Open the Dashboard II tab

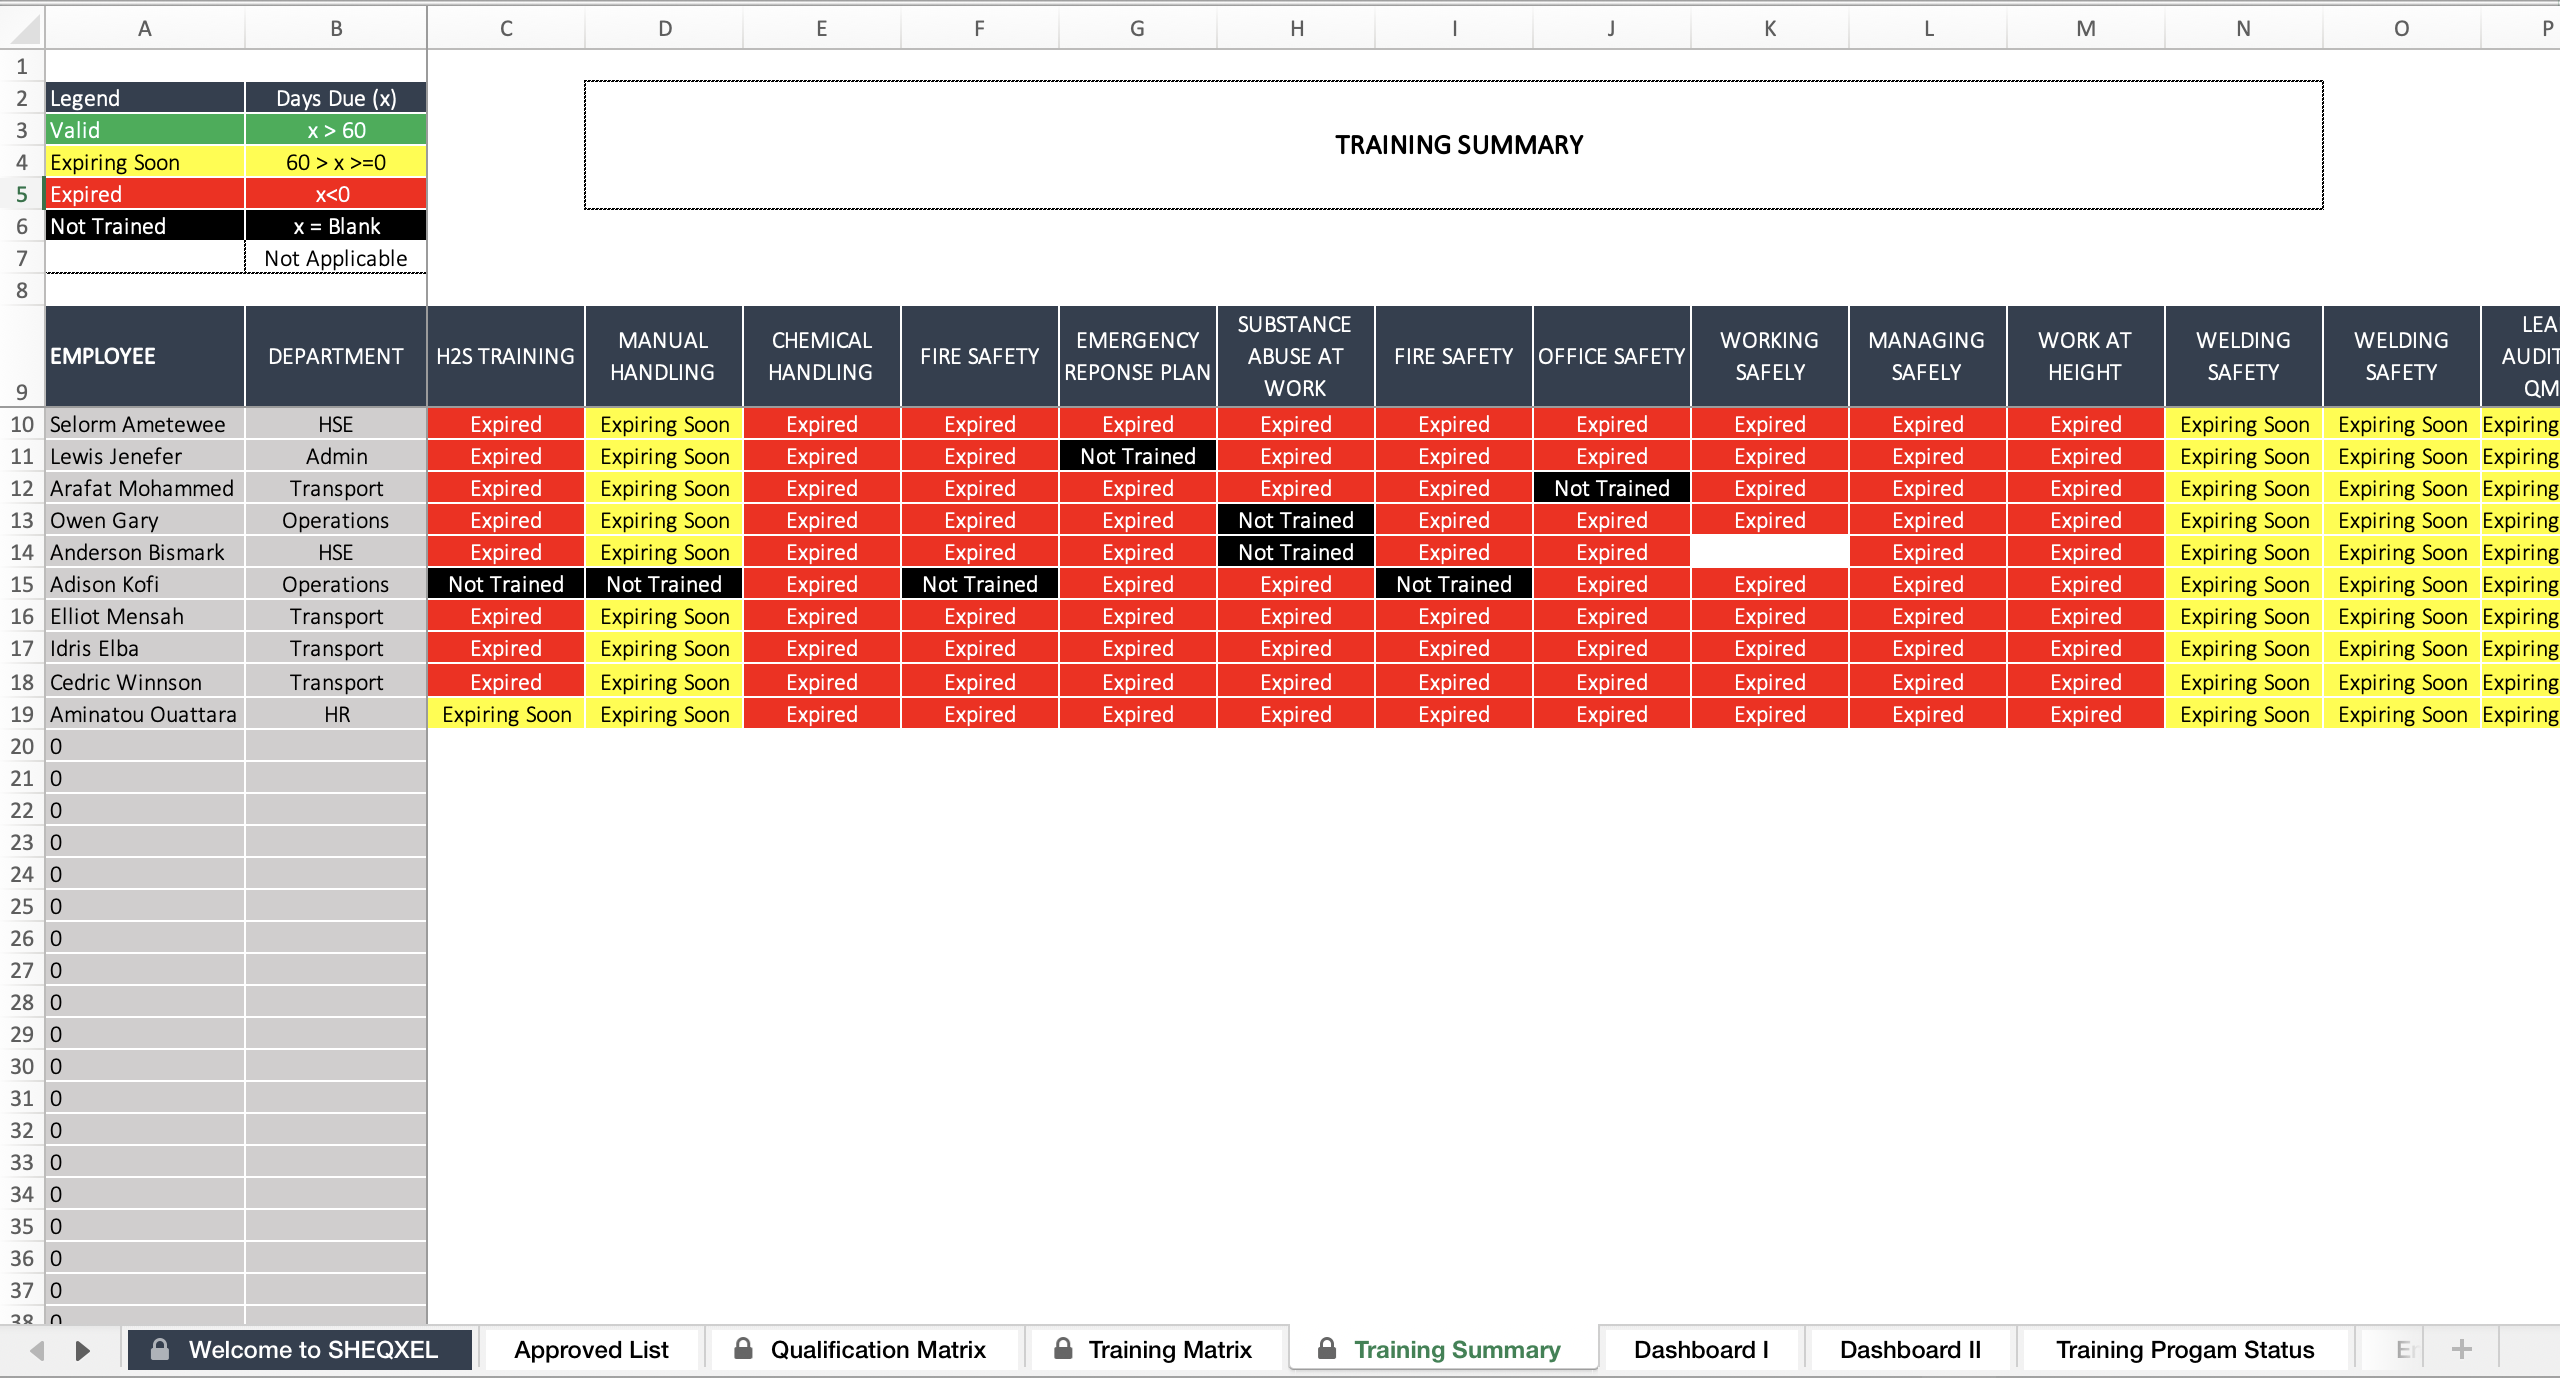click(x=1910, y=1349)
